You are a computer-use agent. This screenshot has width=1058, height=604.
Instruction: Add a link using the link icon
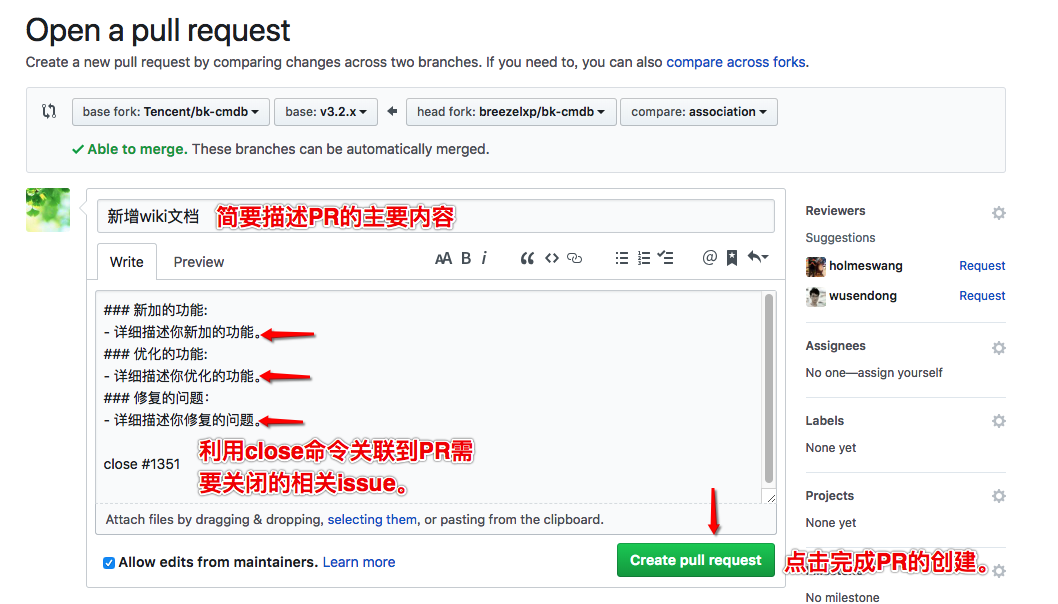(574, 258)
